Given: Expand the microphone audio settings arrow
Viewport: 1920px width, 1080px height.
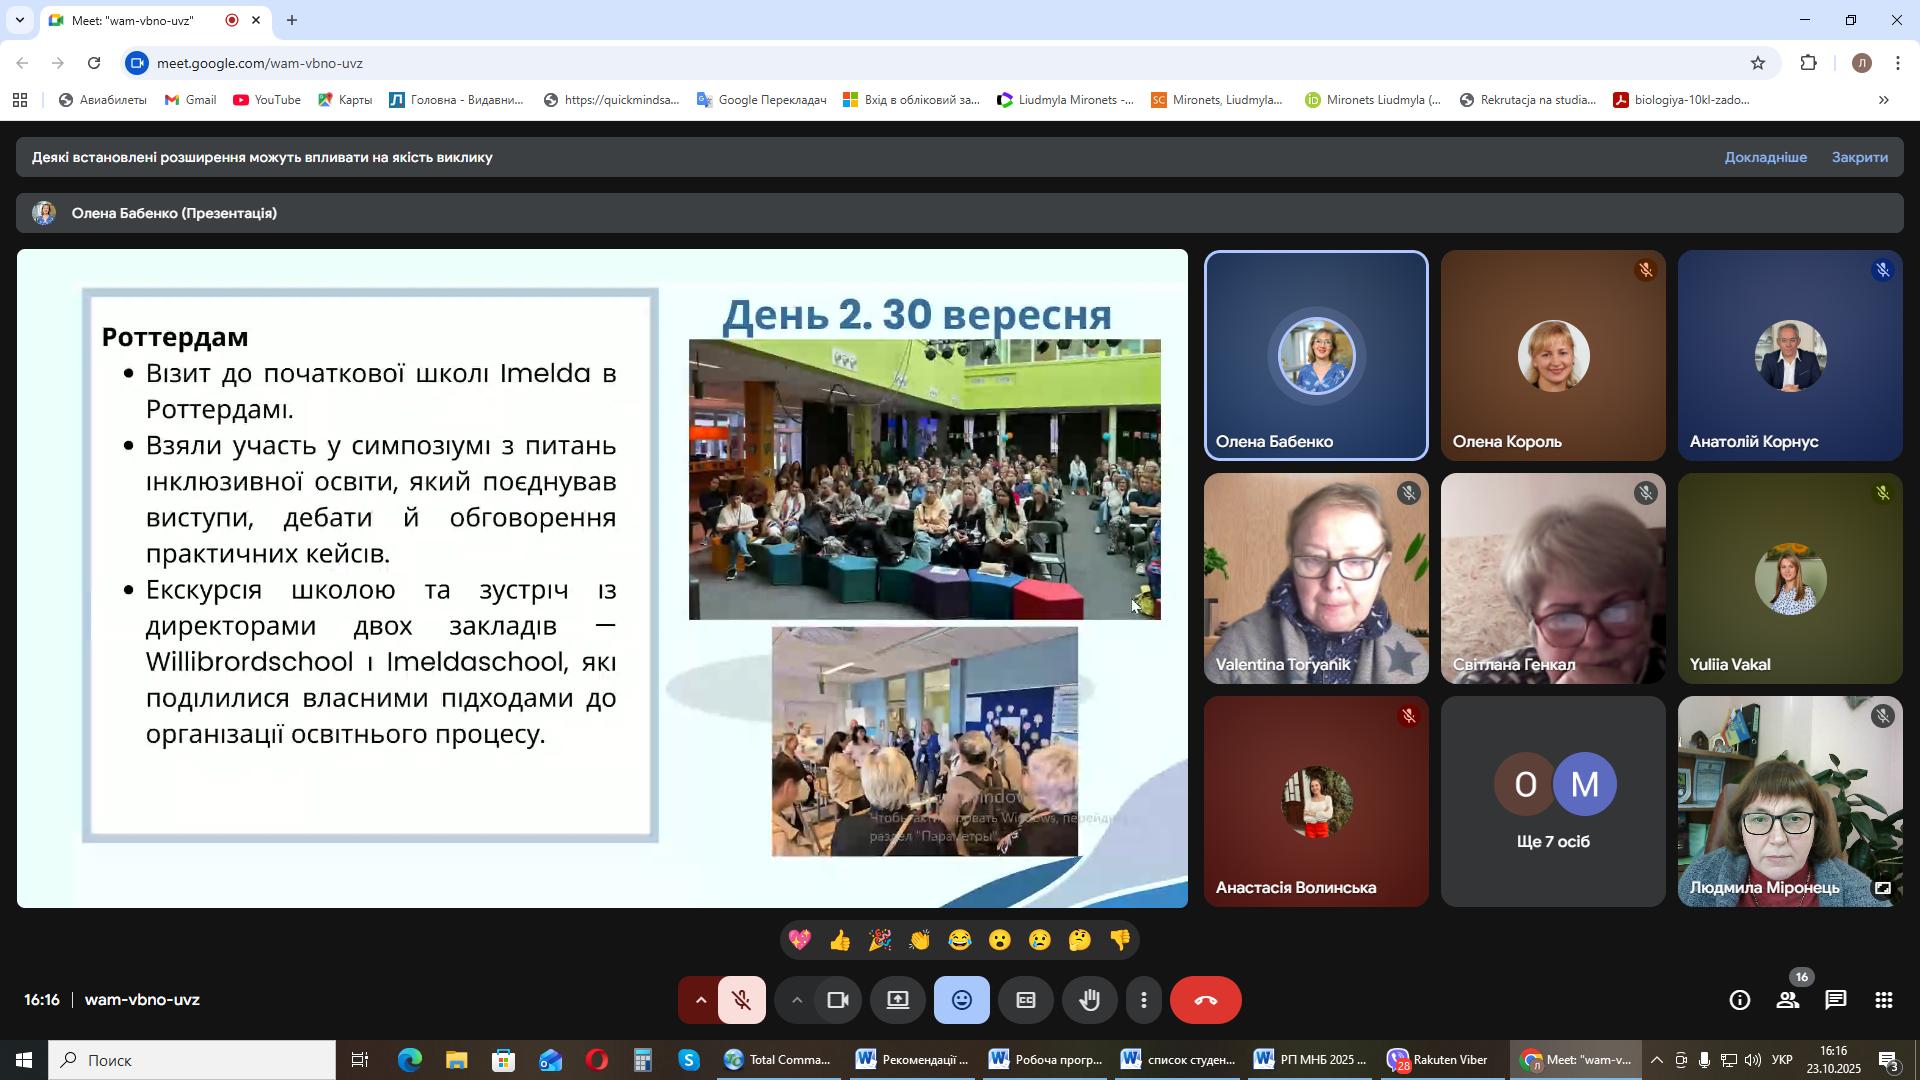Looking at the screenshot, I should coord(700,1001).
